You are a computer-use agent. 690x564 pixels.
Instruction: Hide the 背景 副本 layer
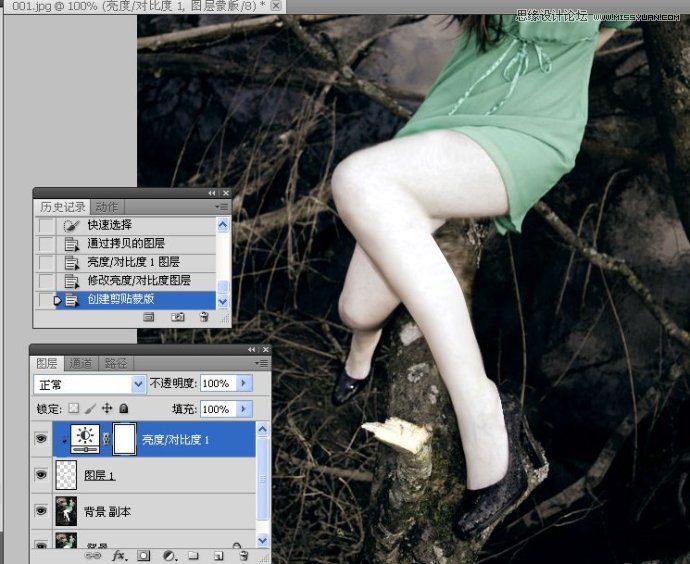[41, 511]
